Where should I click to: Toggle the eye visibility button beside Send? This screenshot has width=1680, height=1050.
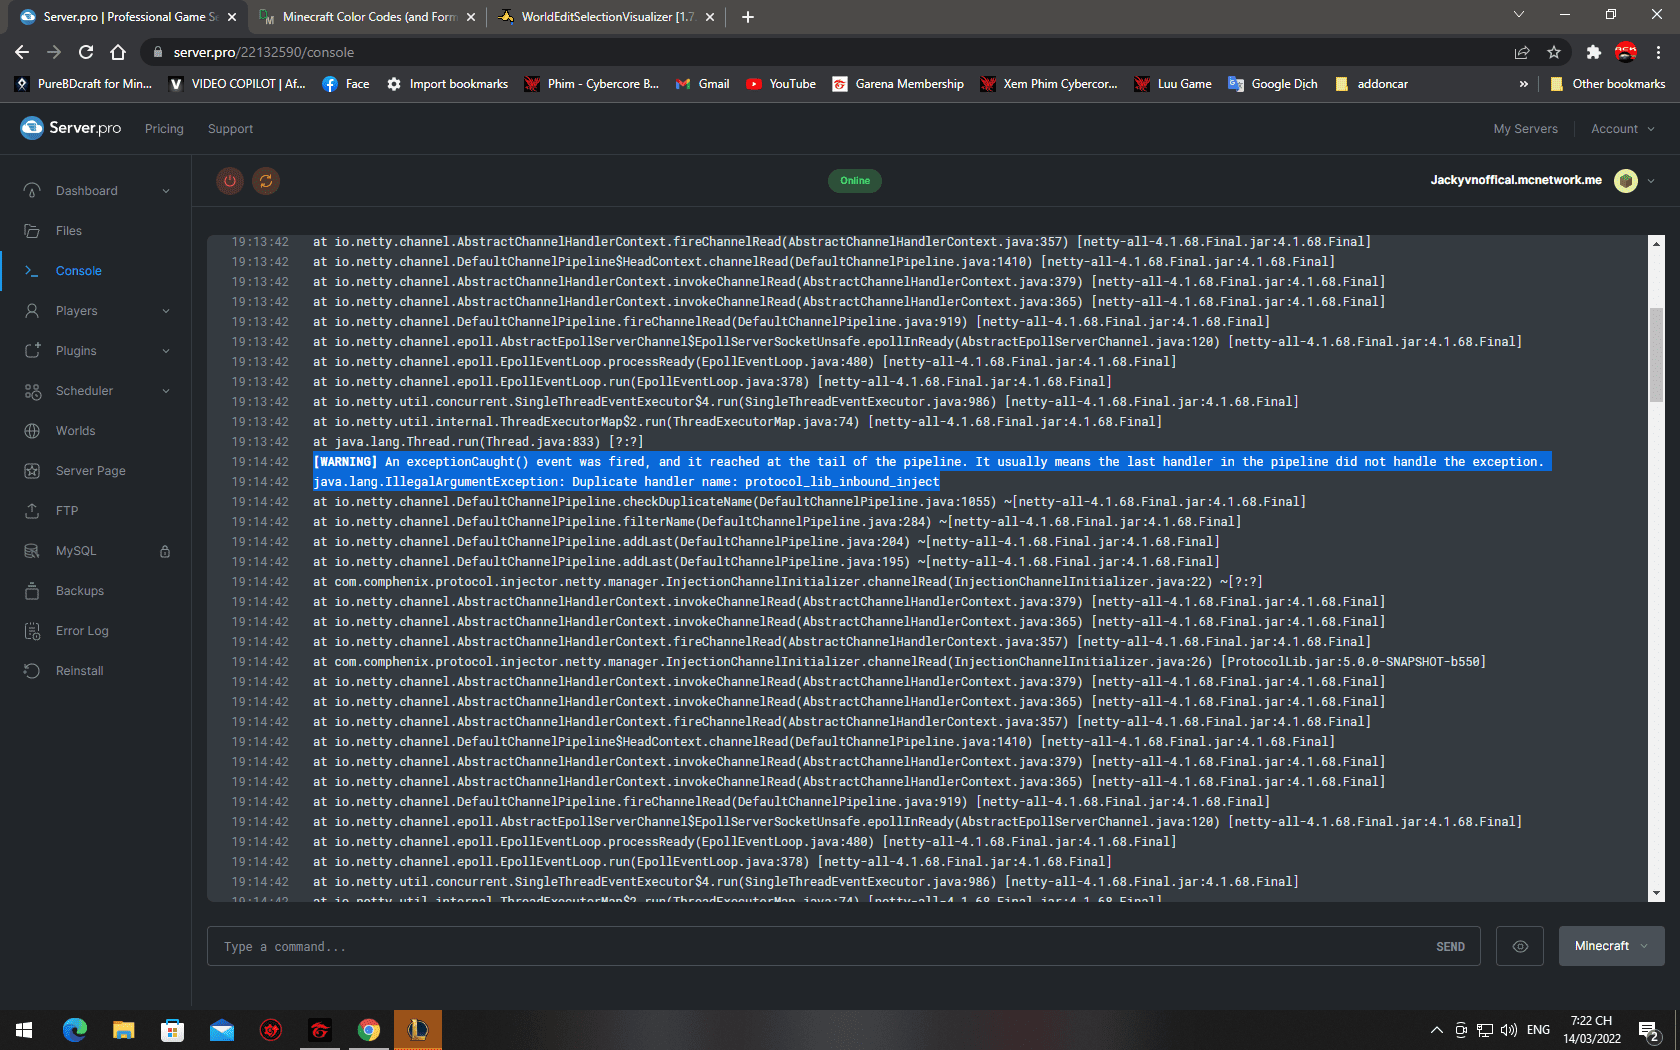(1520, 946)
